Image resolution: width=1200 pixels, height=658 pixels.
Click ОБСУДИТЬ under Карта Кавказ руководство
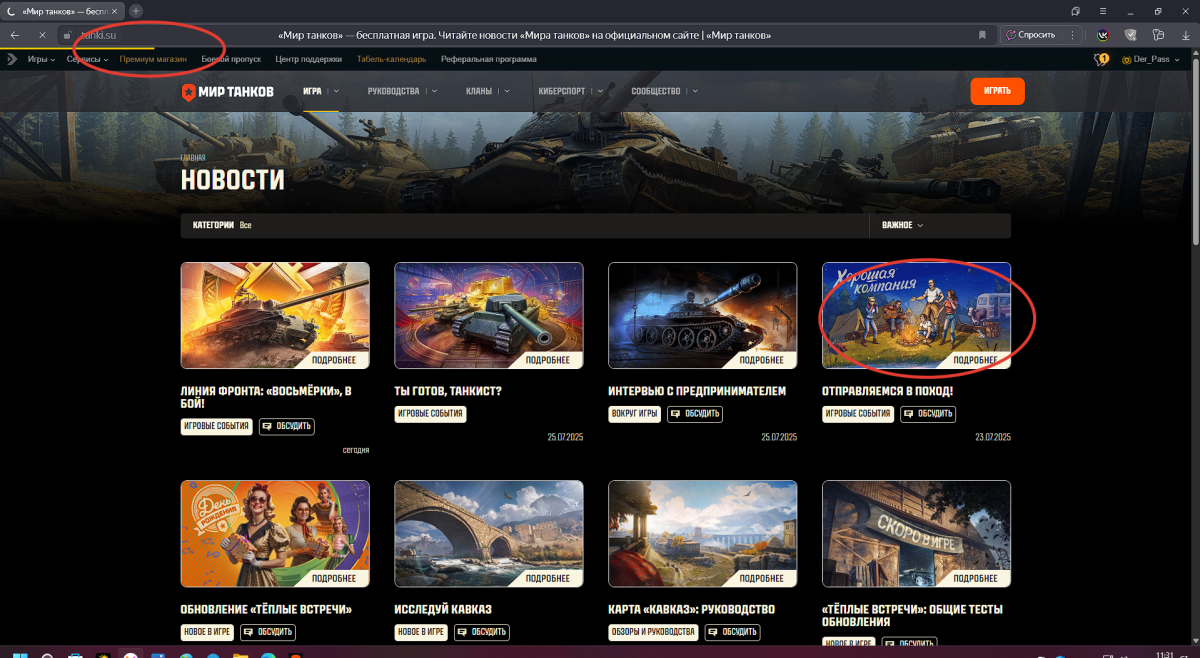[732, 632]
